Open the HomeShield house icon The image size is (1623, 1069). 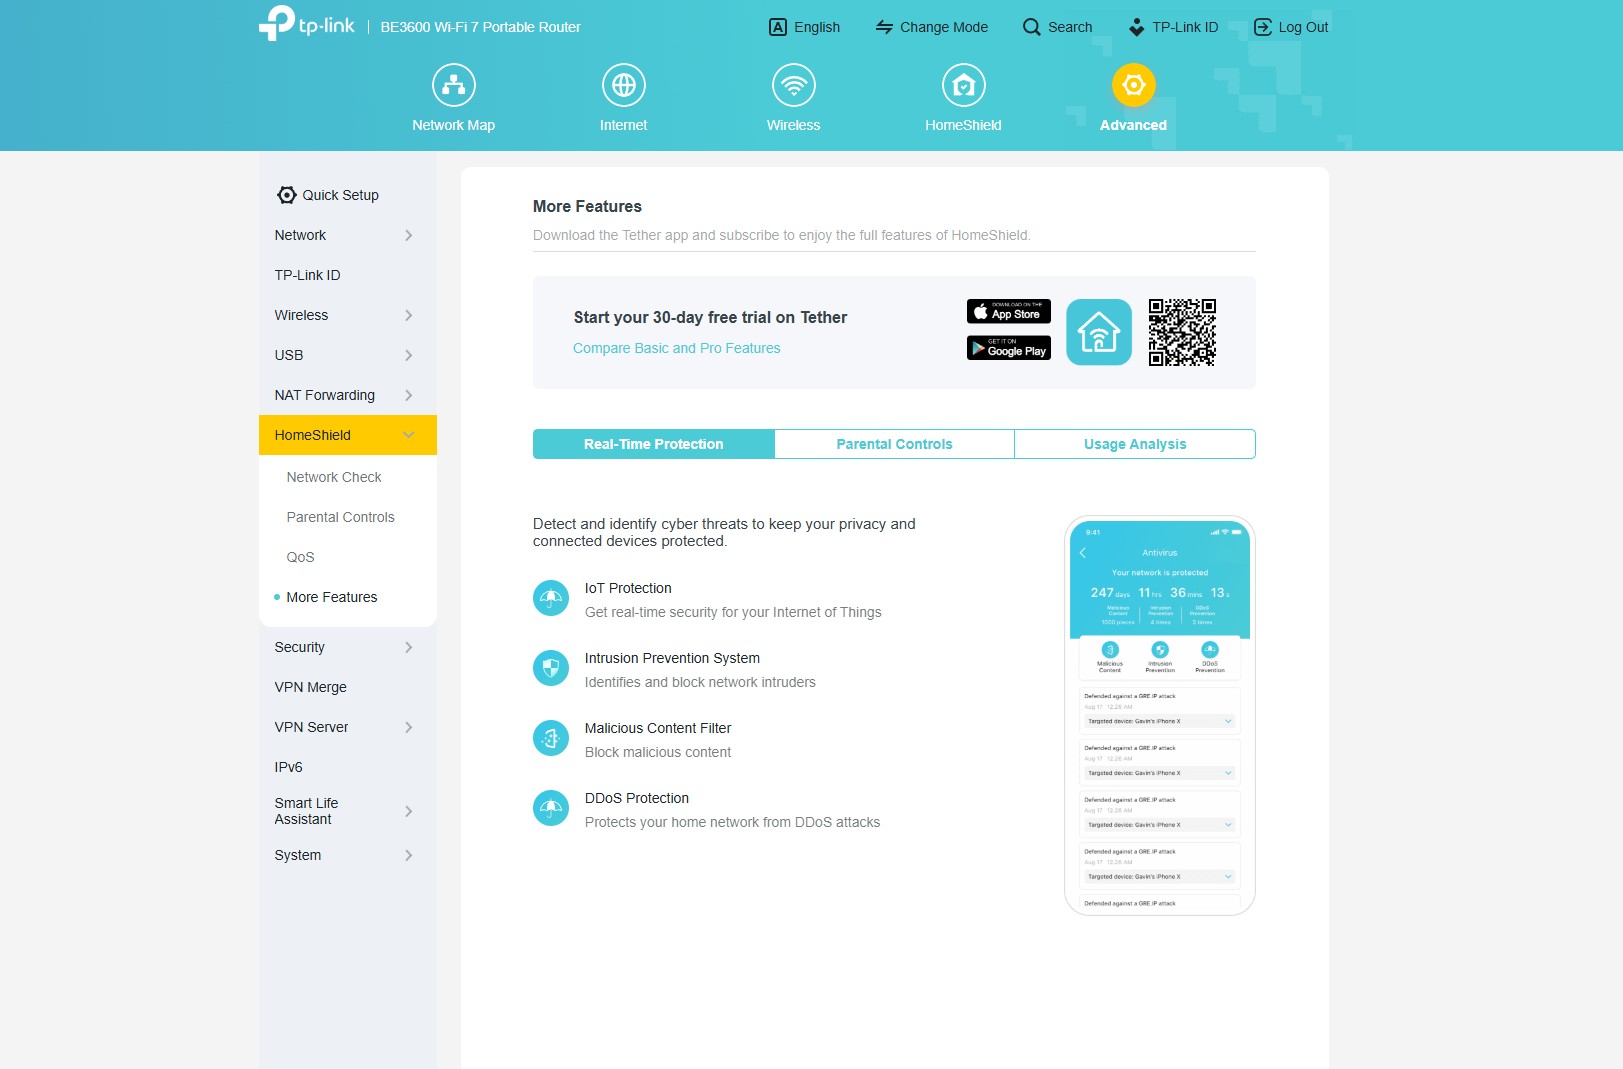[x=964, y=85]
